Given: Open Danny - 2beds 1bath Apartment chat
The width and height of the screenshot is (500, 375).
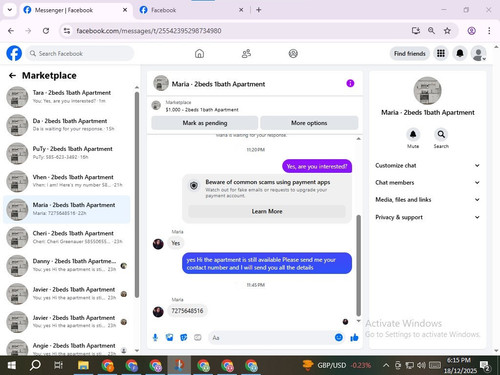Looking at the screenshot, I should [x=67, y=265].
